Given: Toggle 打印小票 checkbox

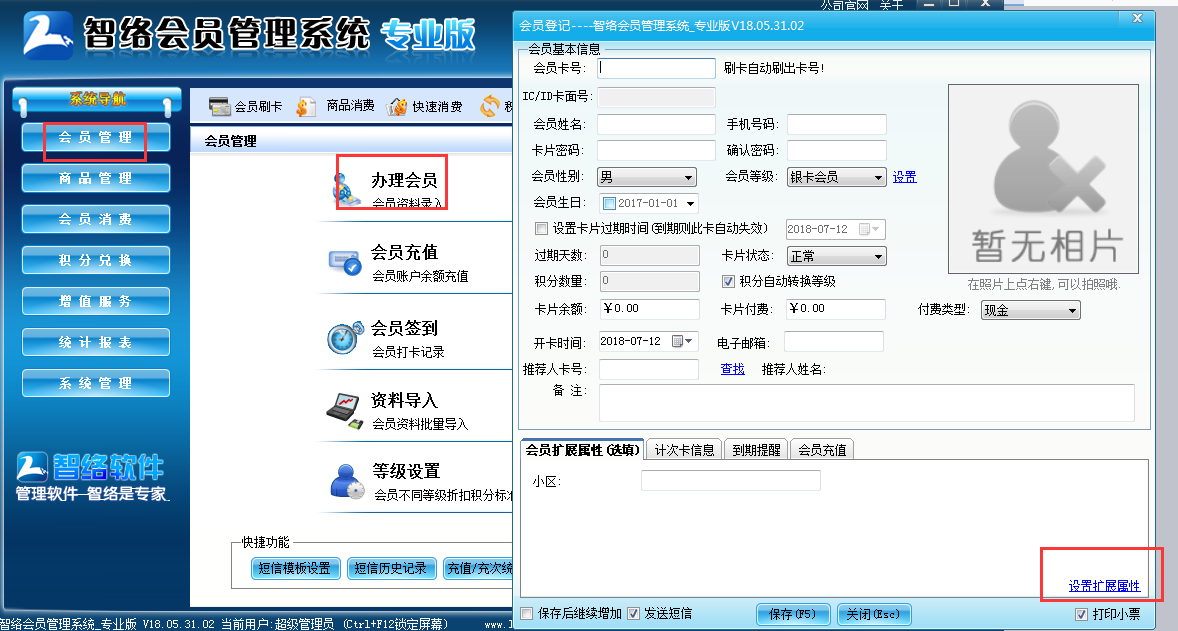Looking at the screenshot, I should click(1081, 614).
